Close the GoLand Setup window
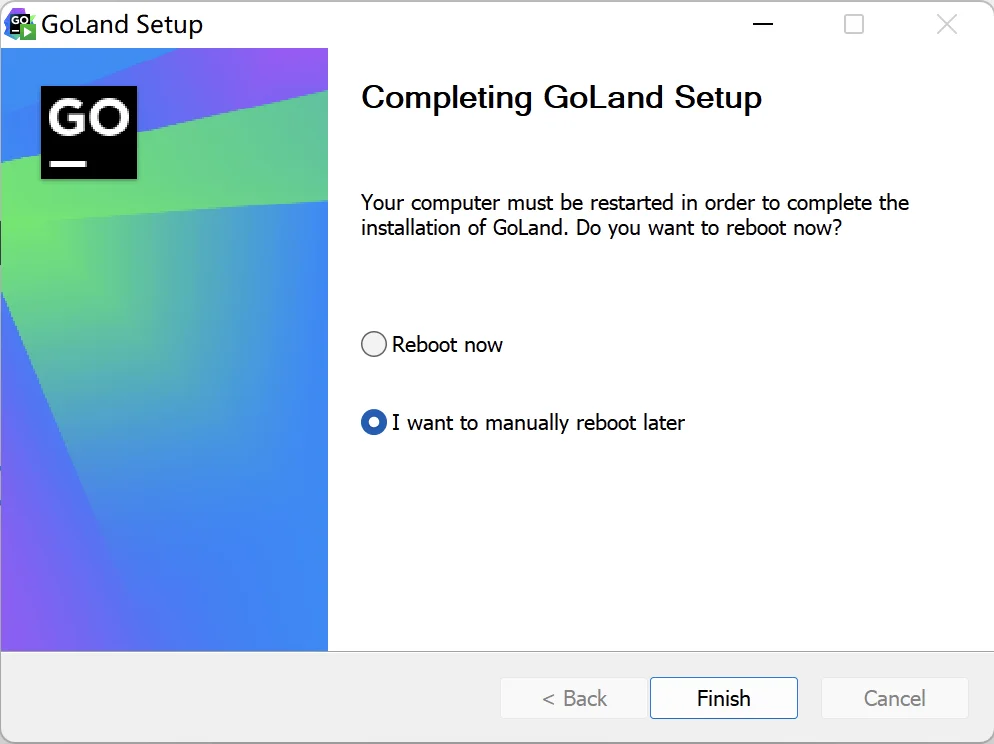 (946, 24)
